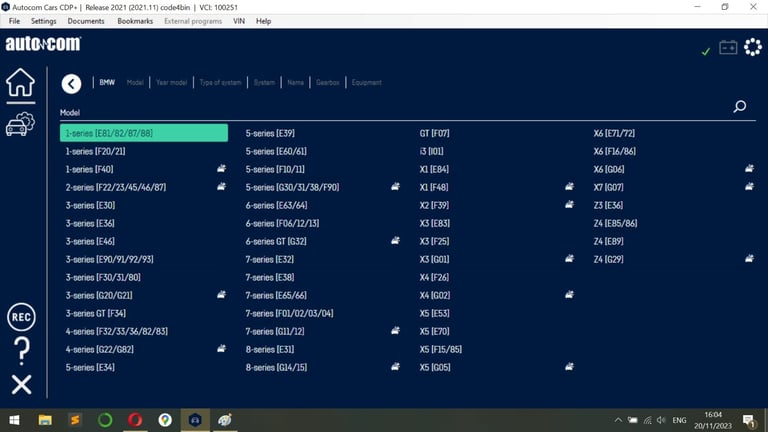Click car icon beside X7 [G07]
The image size is (768, 432).
point(749,187)
